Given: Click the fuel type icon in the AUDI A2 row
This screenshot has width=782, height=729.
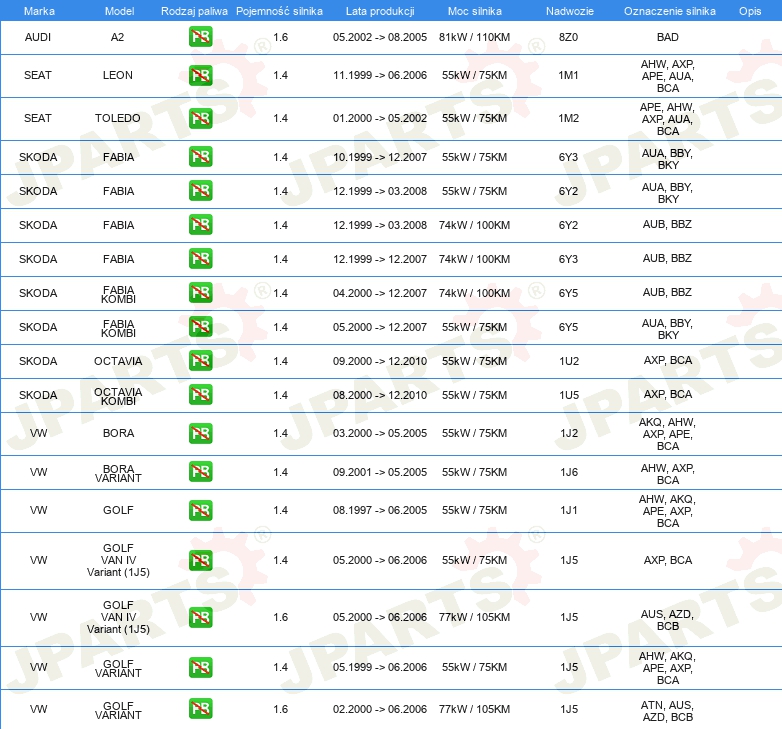Looking at the screenshot, I should point(200,37).
